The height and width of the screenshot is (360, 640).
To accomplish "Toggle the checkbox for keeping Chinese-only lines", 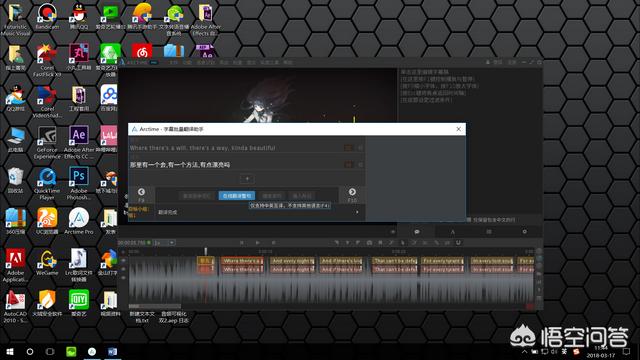I will [x=469, y=220].
